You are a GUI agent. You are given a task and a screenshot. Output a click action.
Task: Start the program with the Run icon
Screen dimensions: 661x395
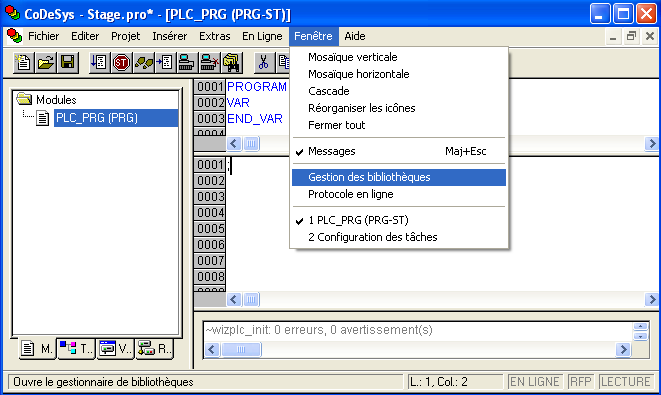99,62
